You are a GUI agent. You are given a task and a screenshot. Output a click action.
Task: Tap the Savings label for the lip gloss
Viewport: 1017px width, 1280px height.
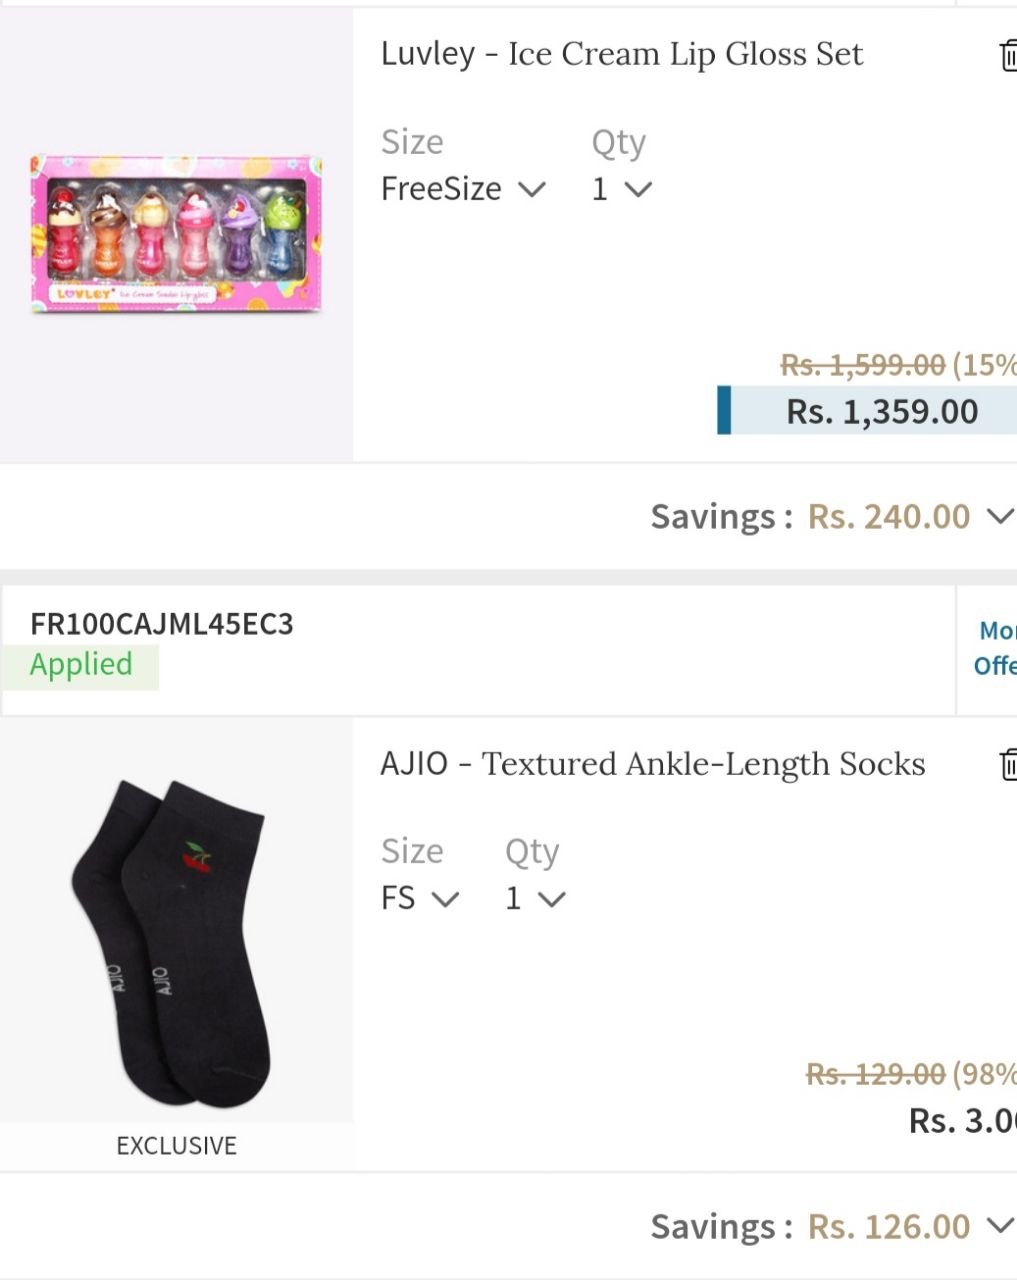722,516
